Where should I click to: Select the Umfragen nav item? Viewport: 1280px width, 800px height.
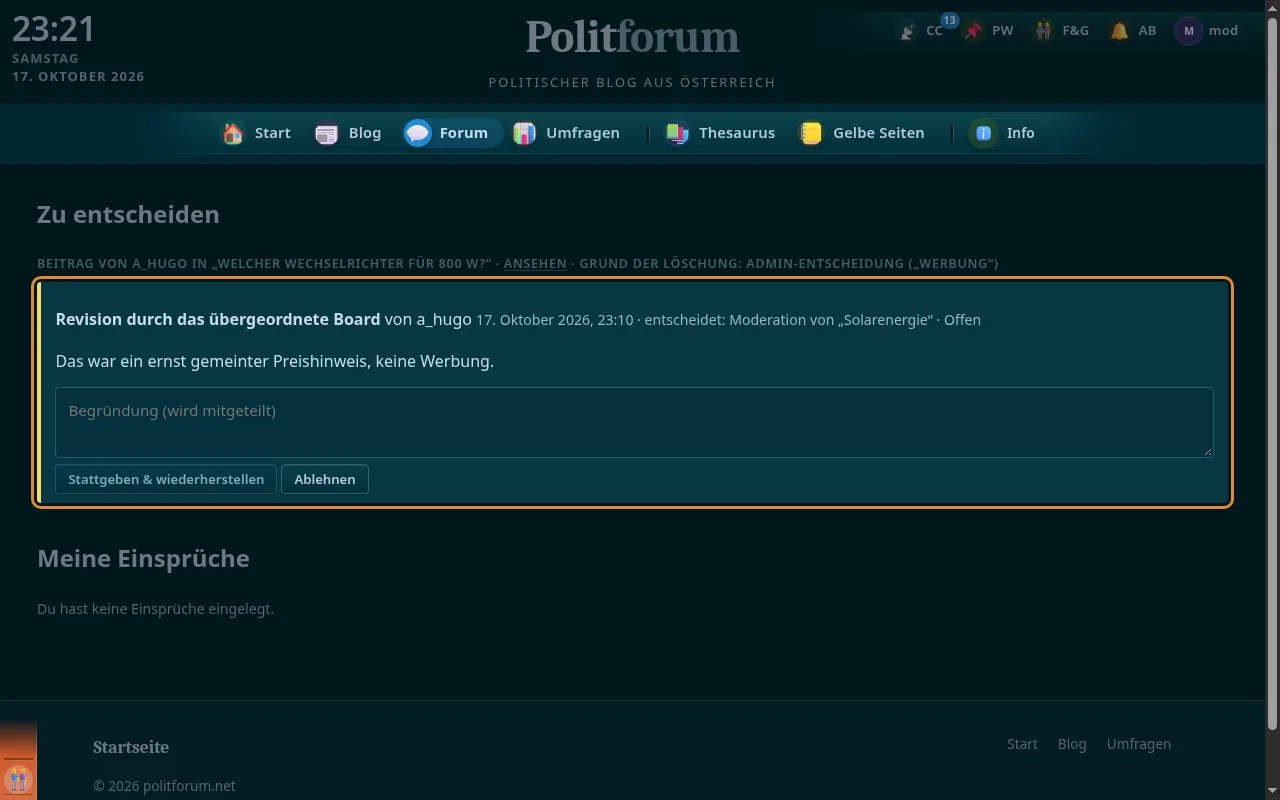tap(567, 133)
